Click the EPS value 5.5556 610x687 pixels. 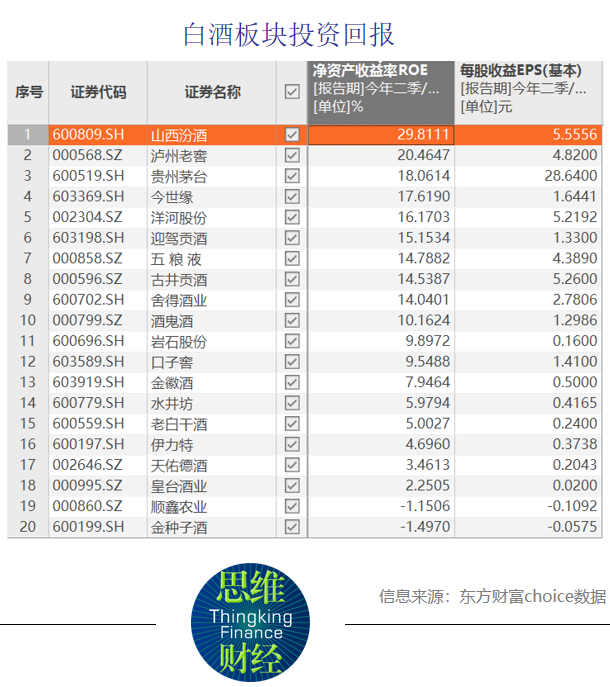tap(575, 135)
